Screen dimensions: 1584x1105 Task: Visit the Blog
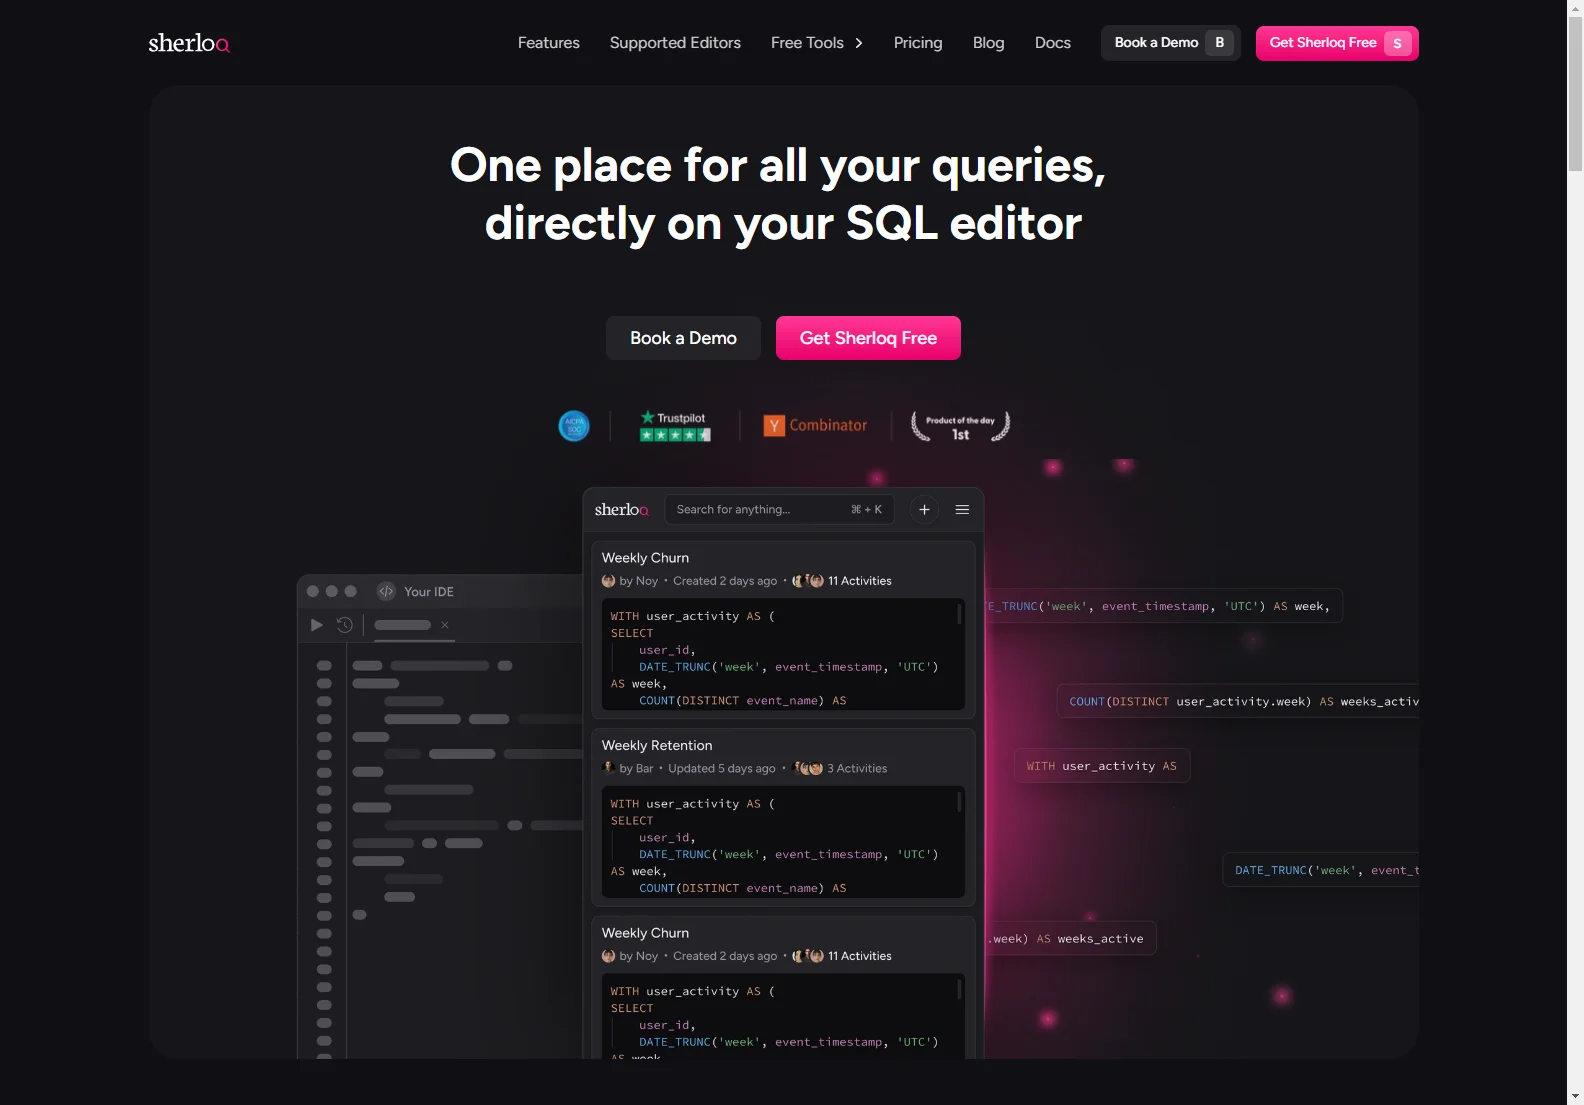pos(988,43)
